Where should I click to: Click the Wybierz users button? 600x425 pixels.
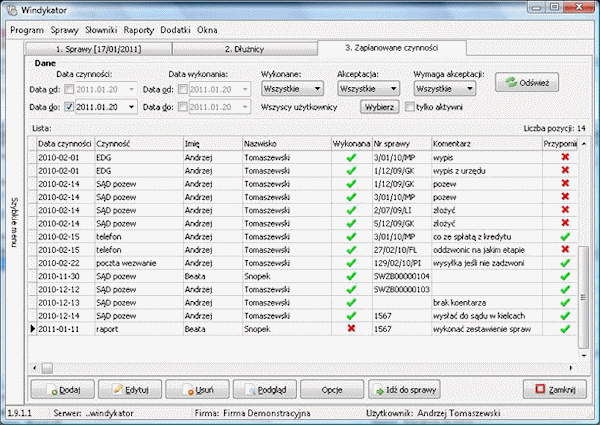(380, 107)
